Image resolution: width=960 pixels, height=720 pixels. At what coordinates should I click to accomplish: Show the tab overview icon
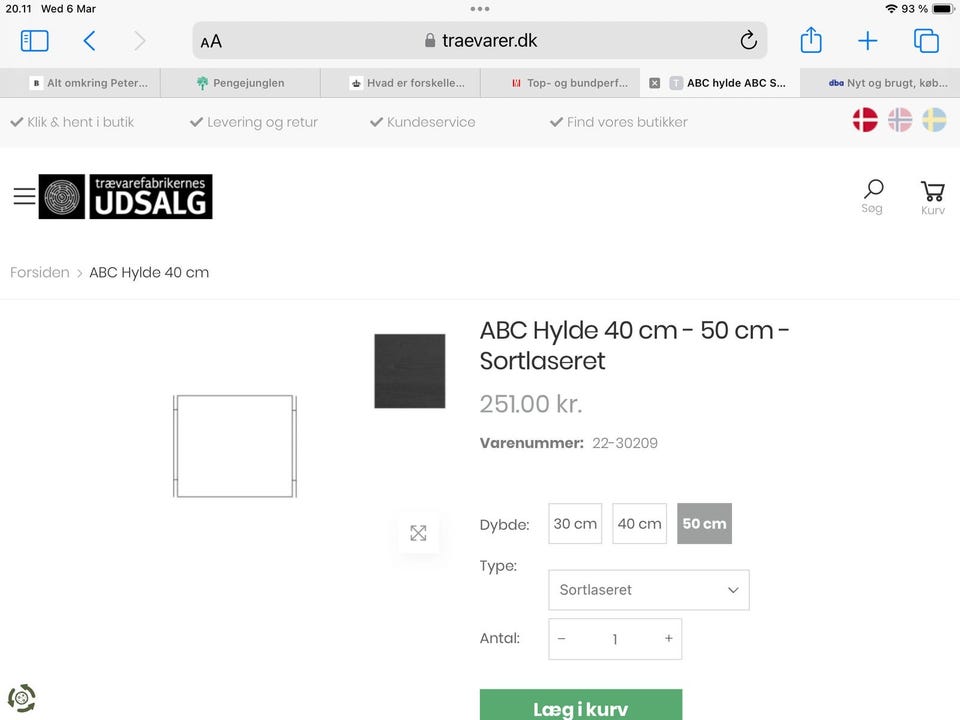[x=926, y=41]
